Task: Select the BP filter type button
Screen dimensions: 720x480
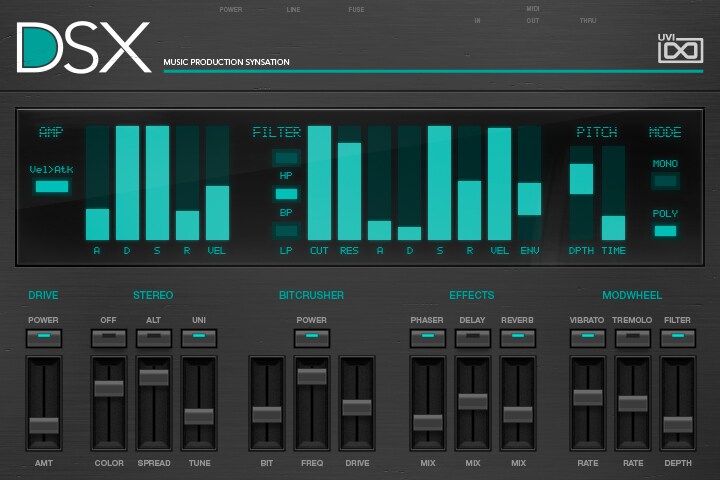Action: [286, 194]
